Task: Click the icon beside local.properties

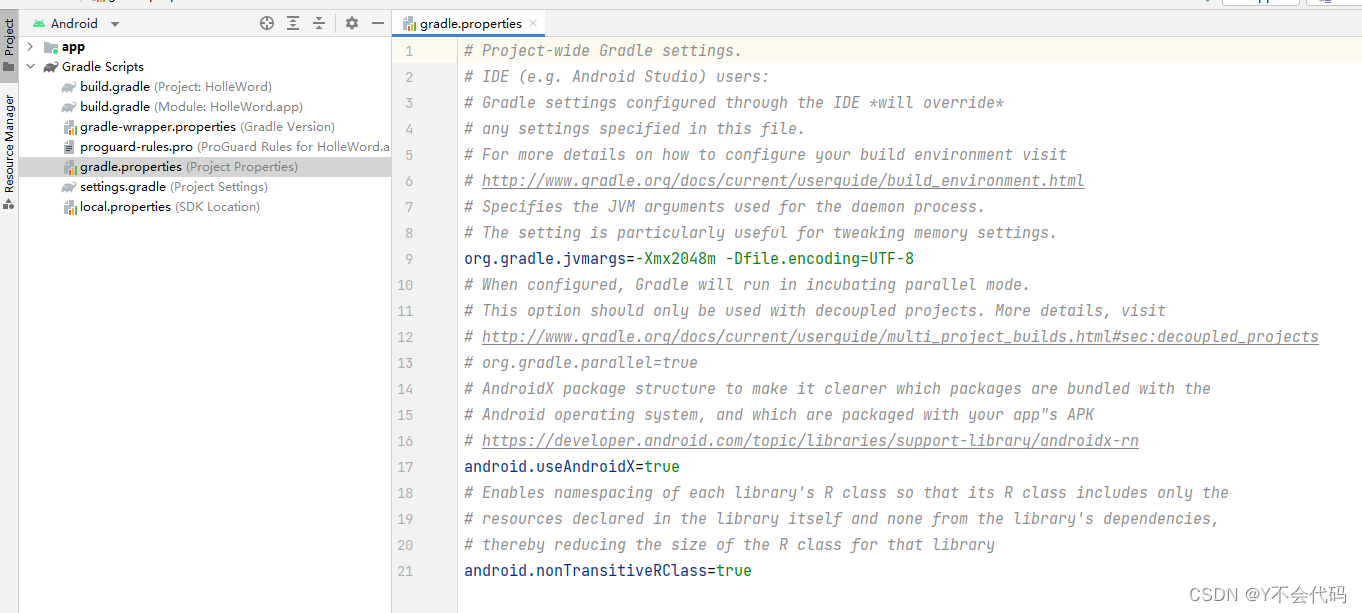Action: (x=70, y=207)
